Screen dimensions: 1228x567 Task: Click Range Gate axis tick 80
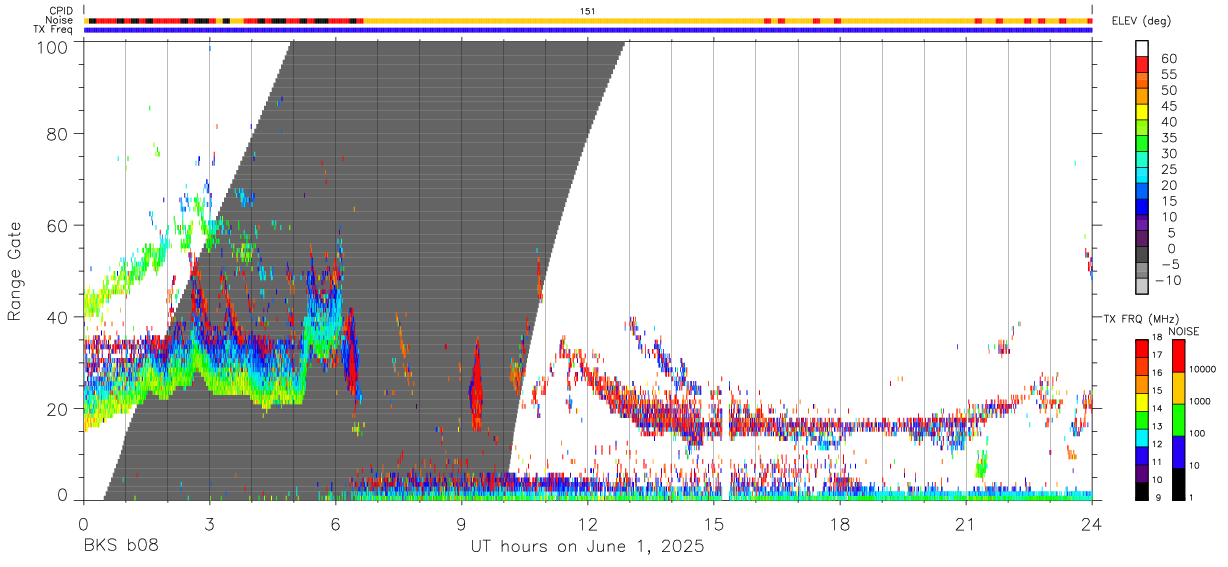click(59, 133)
